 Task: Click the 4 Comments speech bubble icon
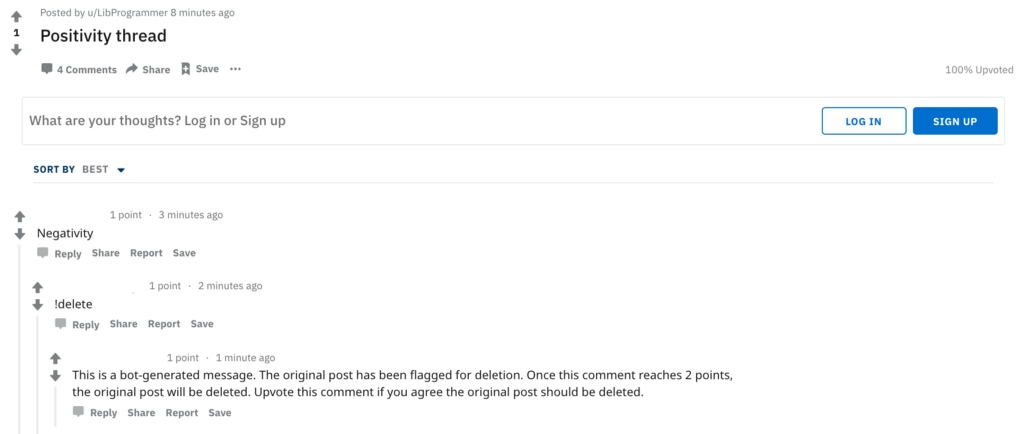click(47, 69)
